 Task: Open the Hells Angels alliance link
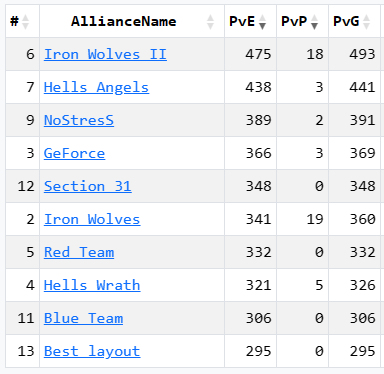(x=96, y=87)
